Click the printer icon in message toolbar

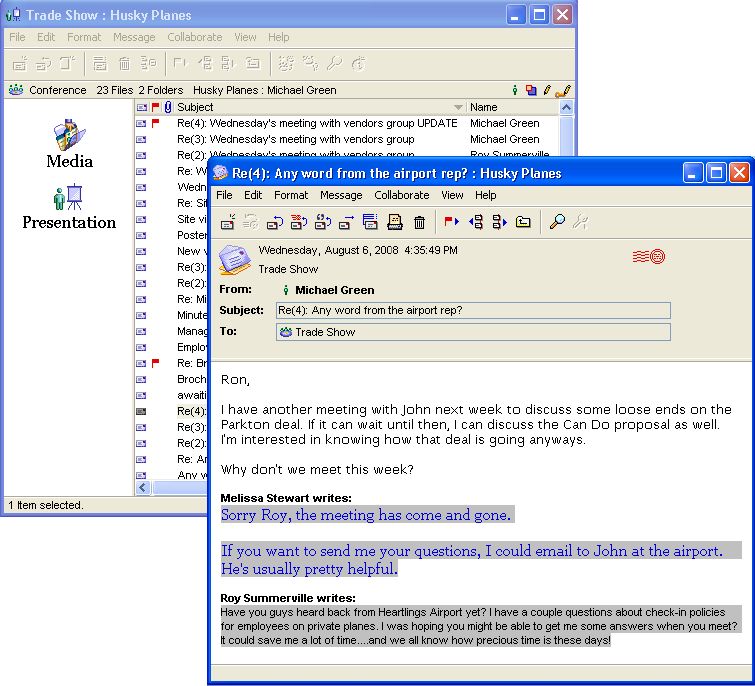[395, 222]
